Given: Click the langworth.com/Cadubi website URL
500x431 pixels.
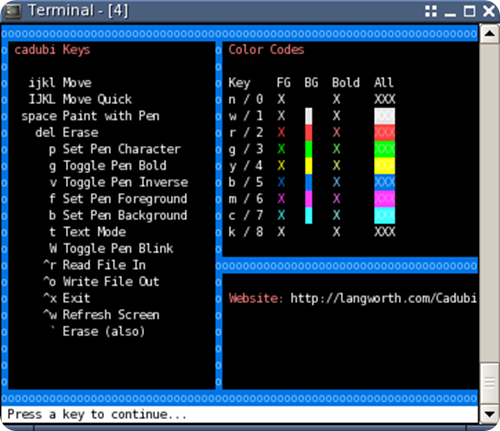Looking at the screenshot, I should (x=383, y=298).
